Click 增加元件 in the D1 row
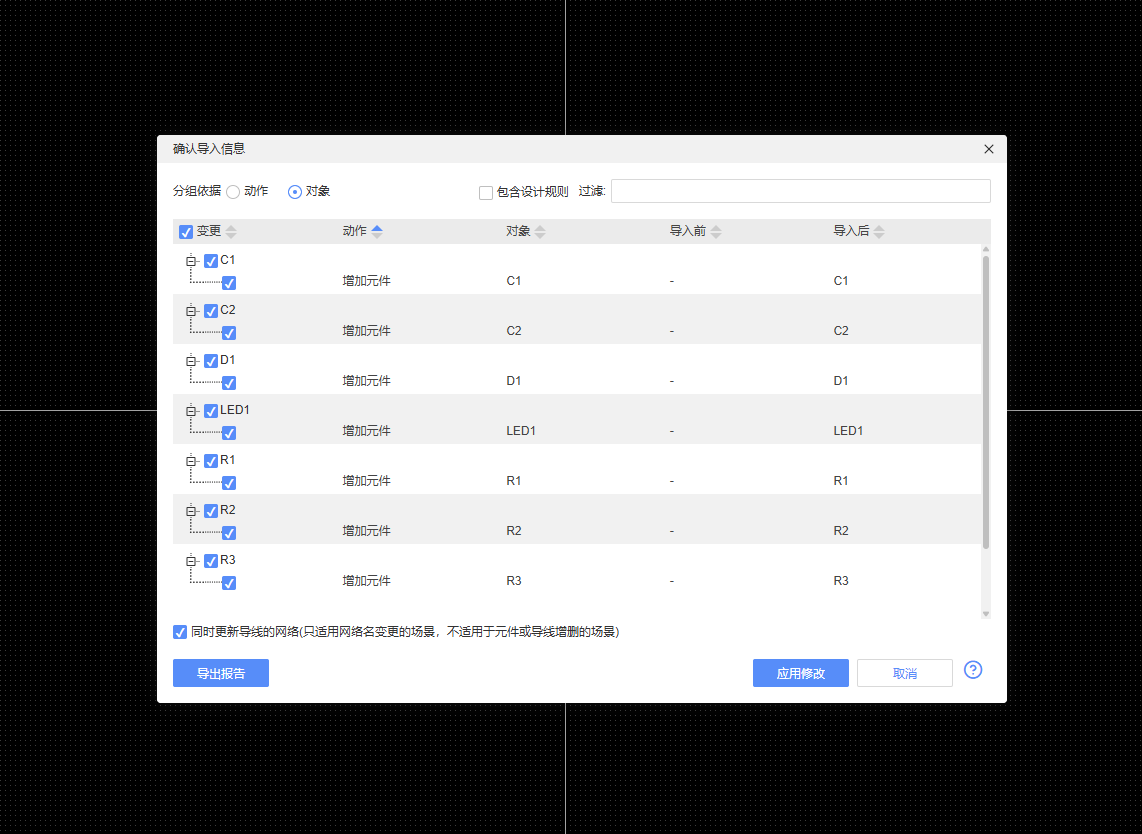 (x=366, y=381)
